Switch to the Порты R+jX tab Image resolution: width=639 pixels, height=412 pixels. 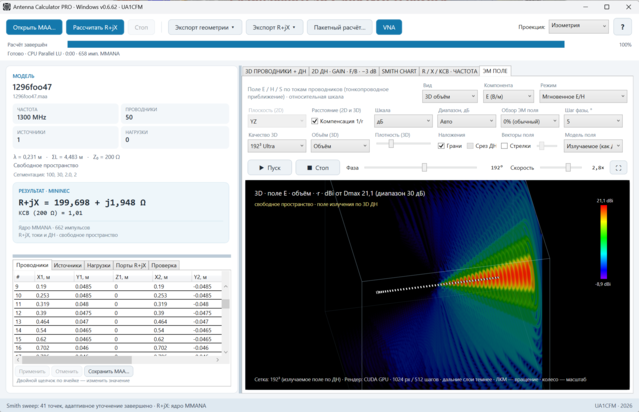(131, 265)
